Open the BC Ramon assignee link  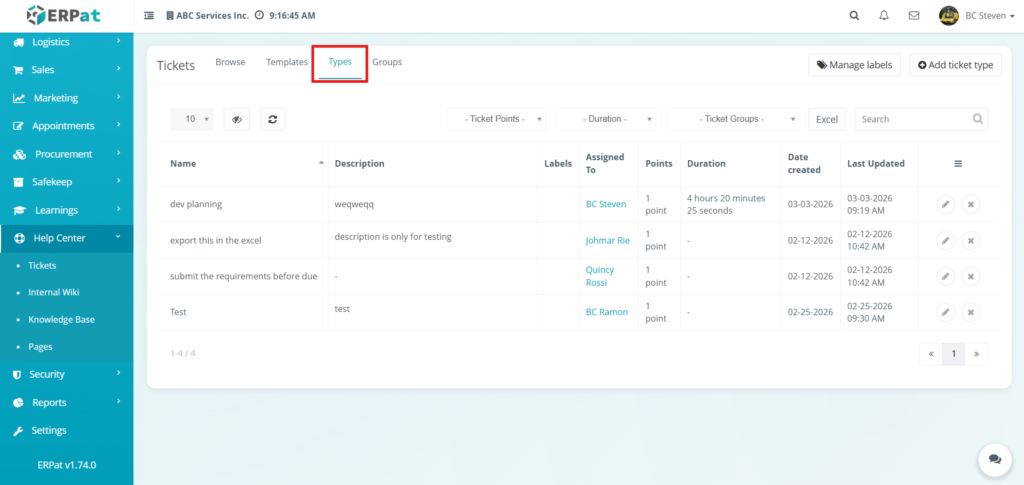tap(607, 312)
